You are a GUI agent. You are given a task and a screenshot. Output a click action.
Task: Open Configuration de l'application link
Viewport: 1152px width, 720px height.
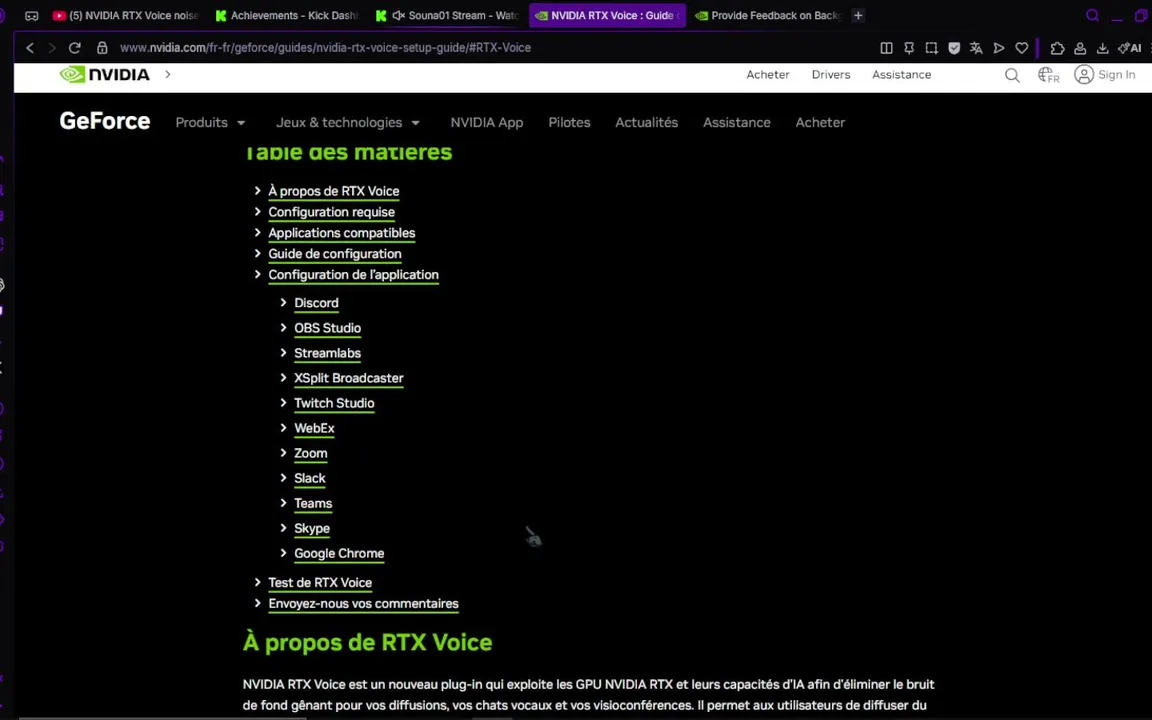(x=353, y=275)
